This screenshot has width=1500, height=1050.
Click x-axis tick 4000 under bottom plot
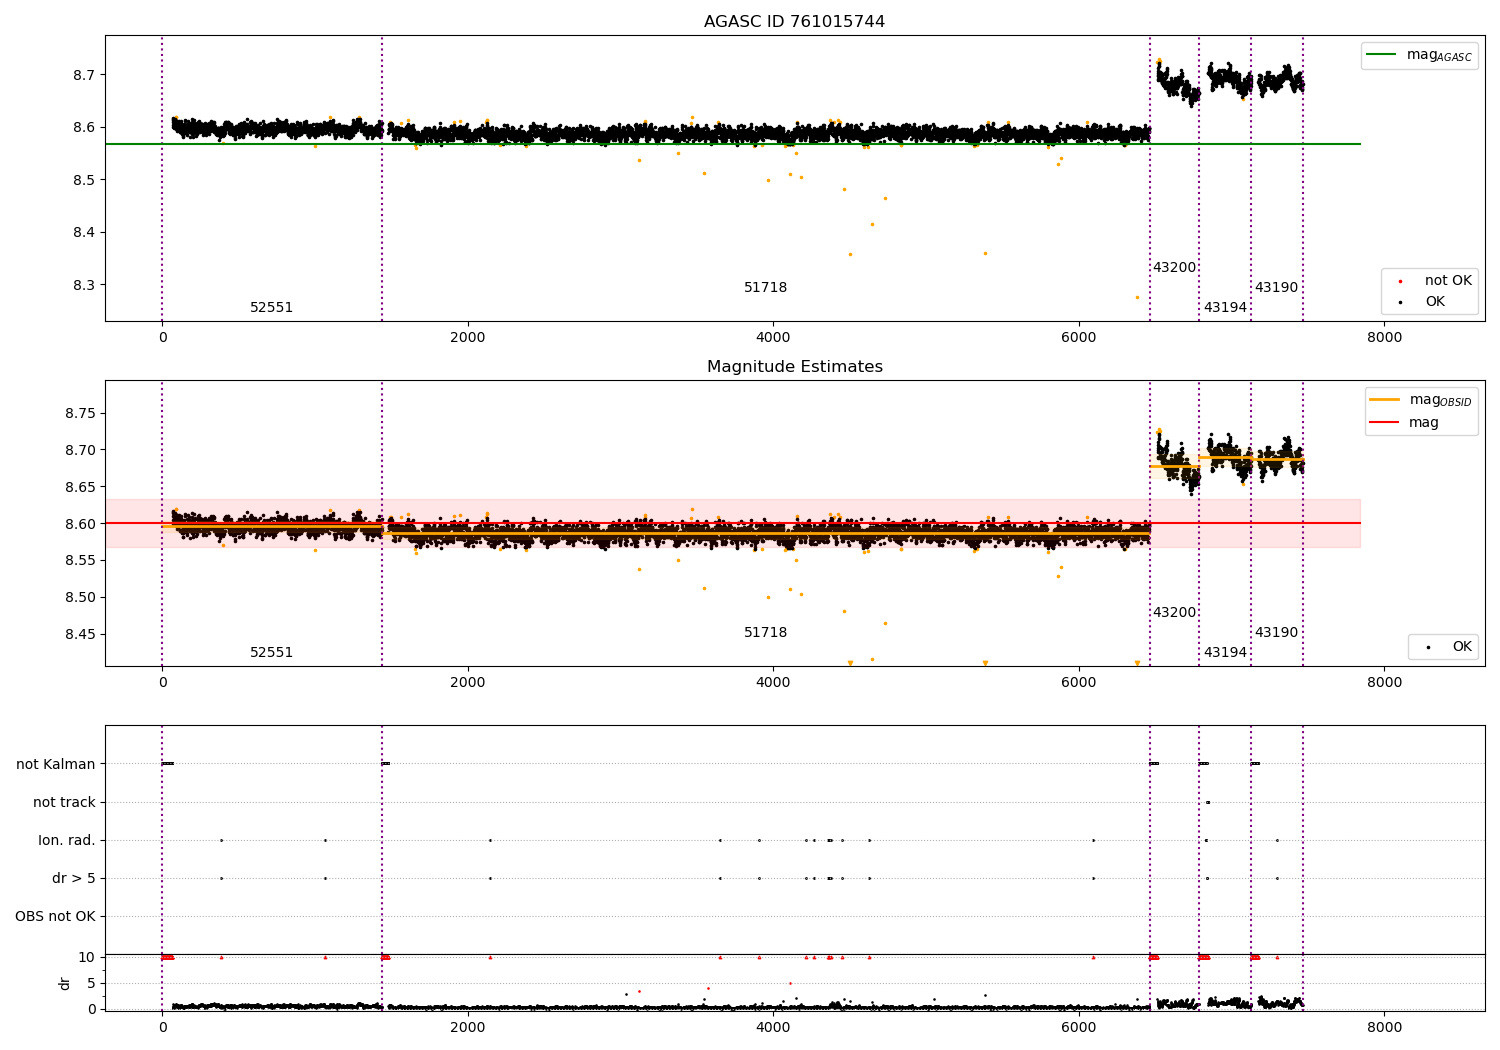click(773, 1028)
